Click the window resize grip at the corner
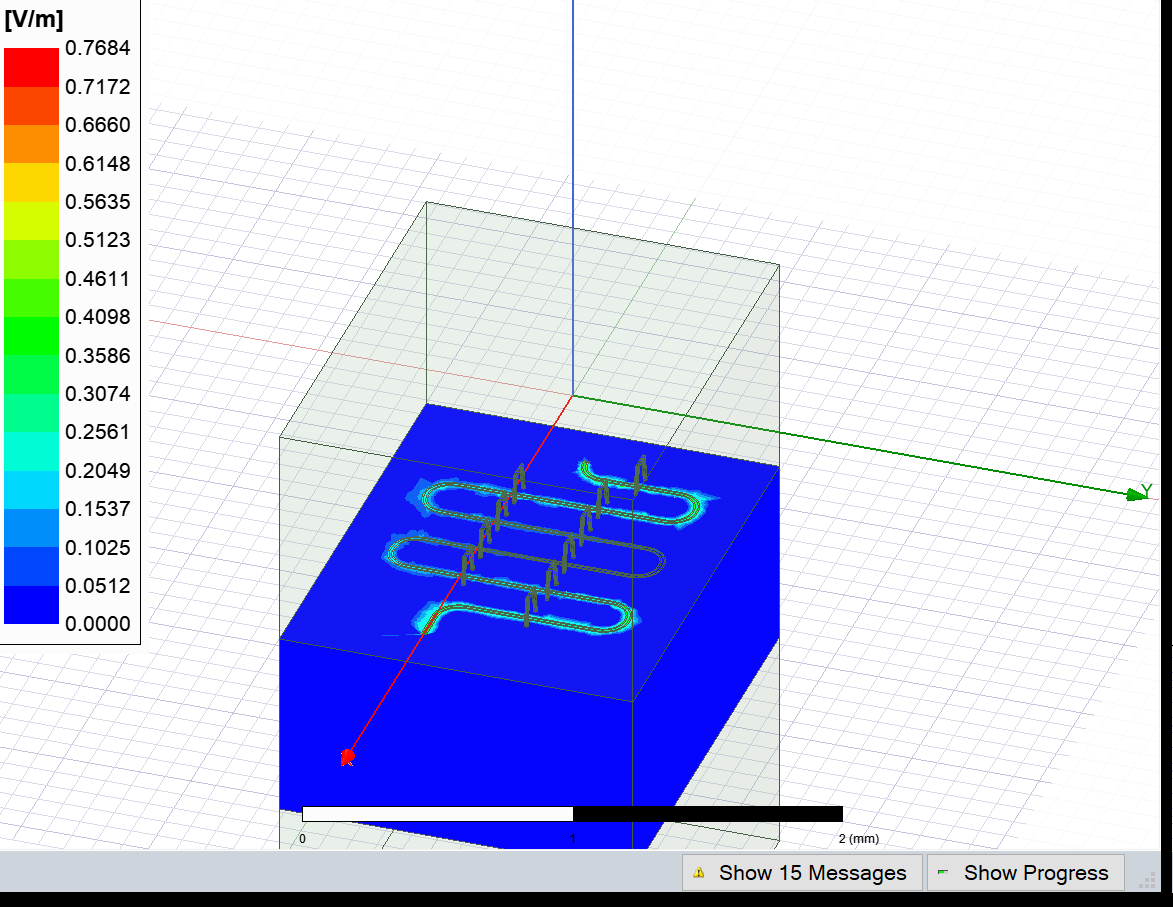The width and height of the screenshot is (1173, 907). point(1146,882)
